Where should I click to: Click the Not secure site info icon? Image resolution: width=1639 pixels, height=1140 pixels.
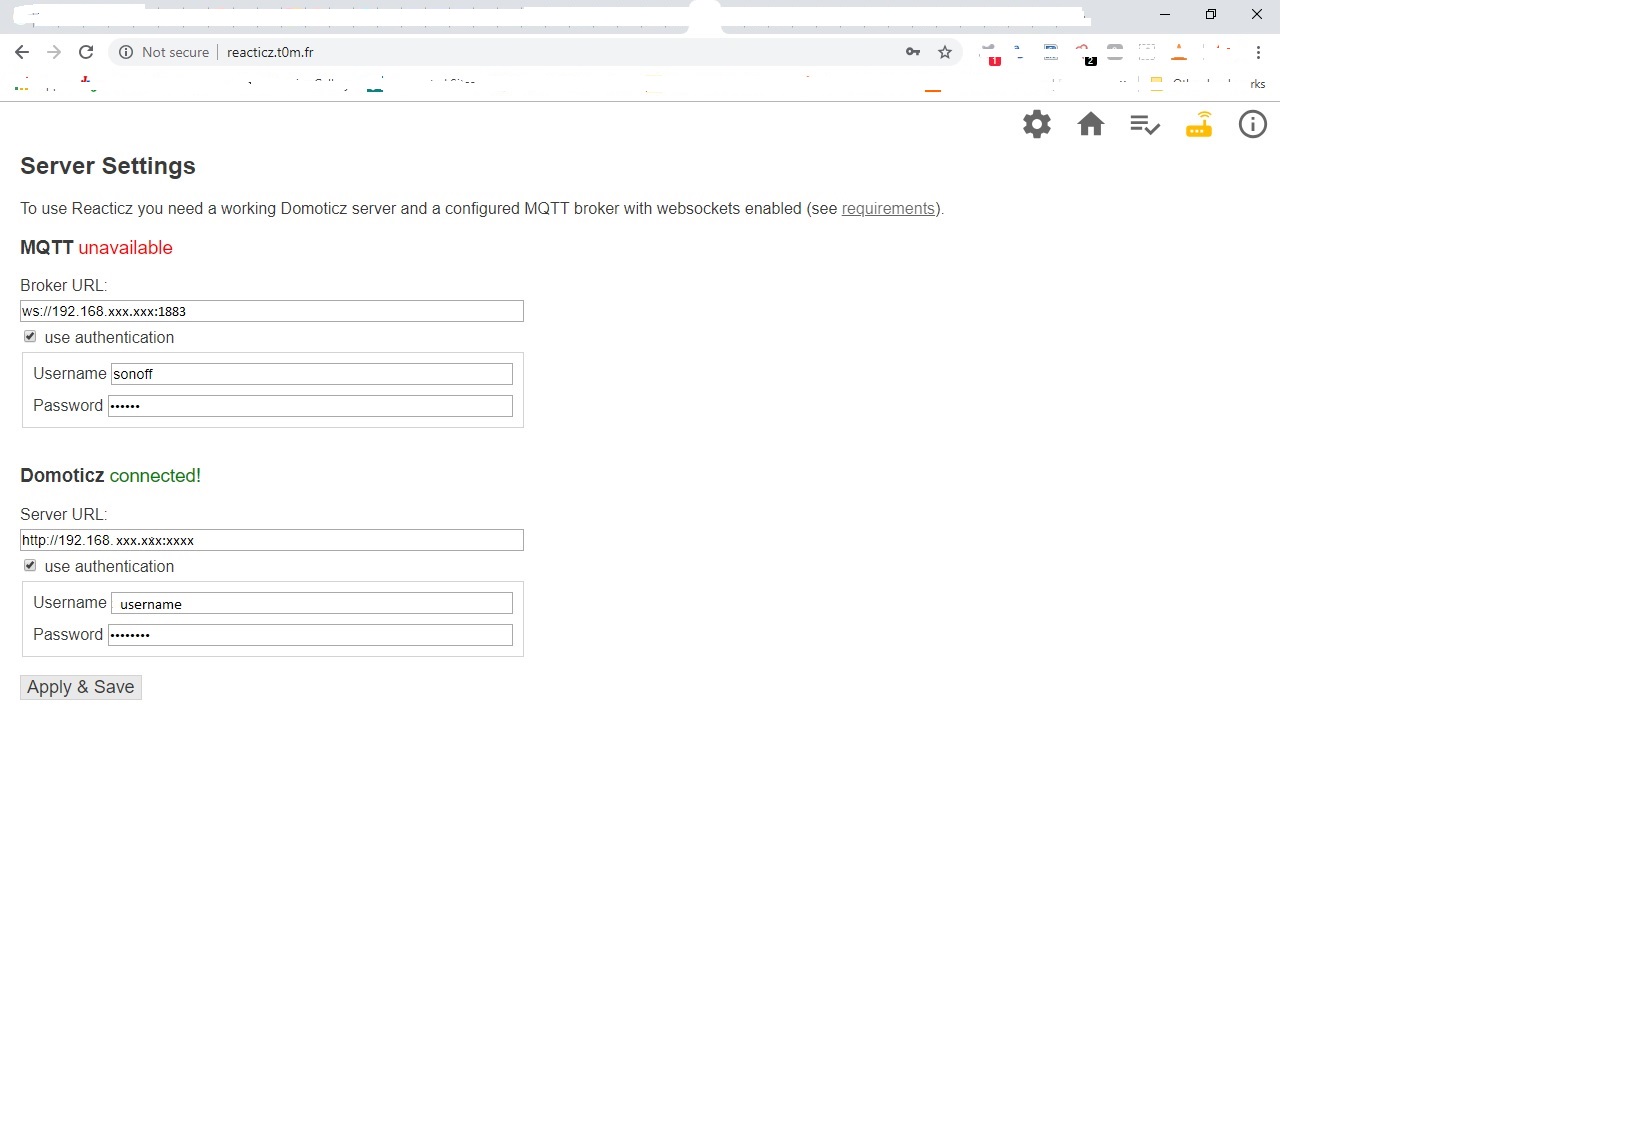point(126,52)
